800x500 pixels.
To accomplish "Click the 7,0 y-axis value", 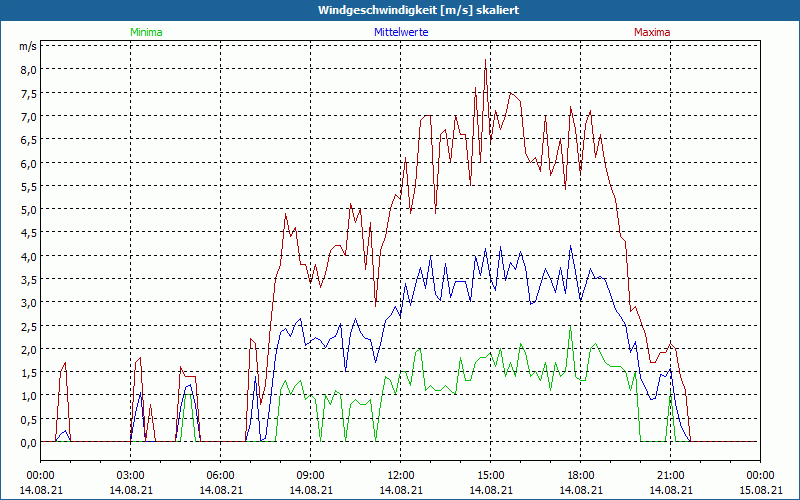I will pos(28,117).
